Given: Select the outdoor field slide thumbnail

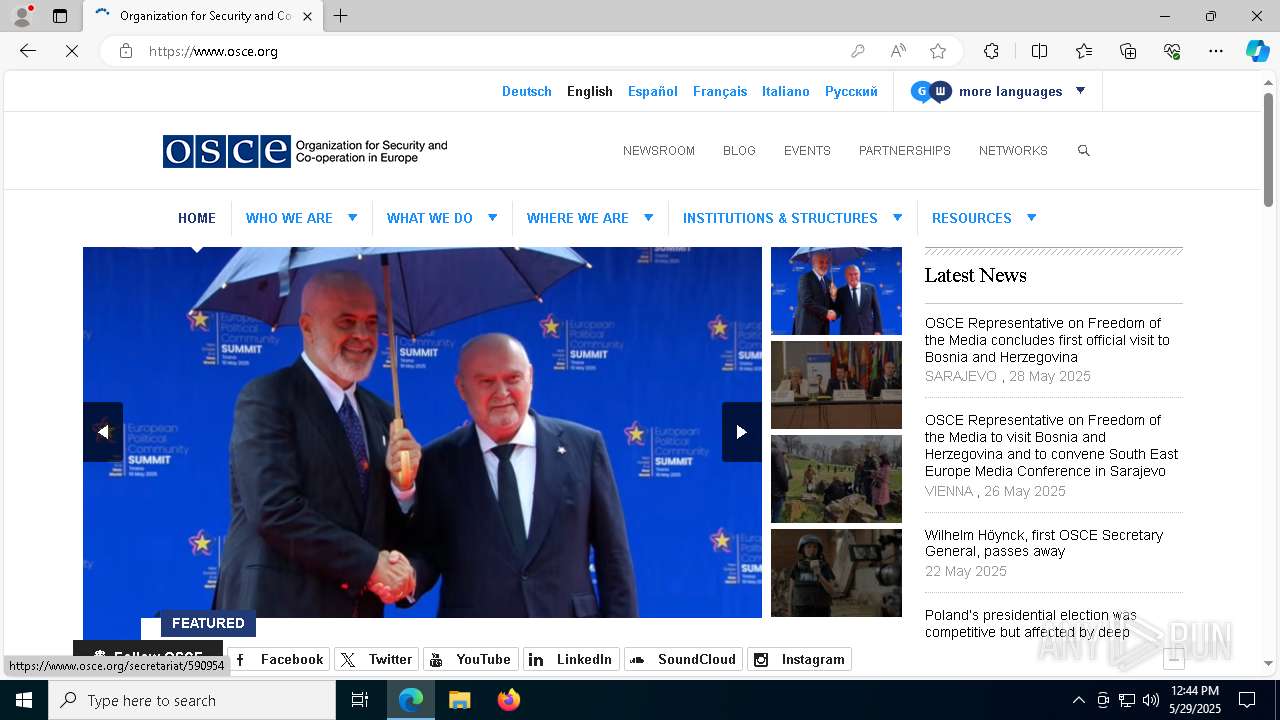Looking at the screenshot, I should click(836, 479).
